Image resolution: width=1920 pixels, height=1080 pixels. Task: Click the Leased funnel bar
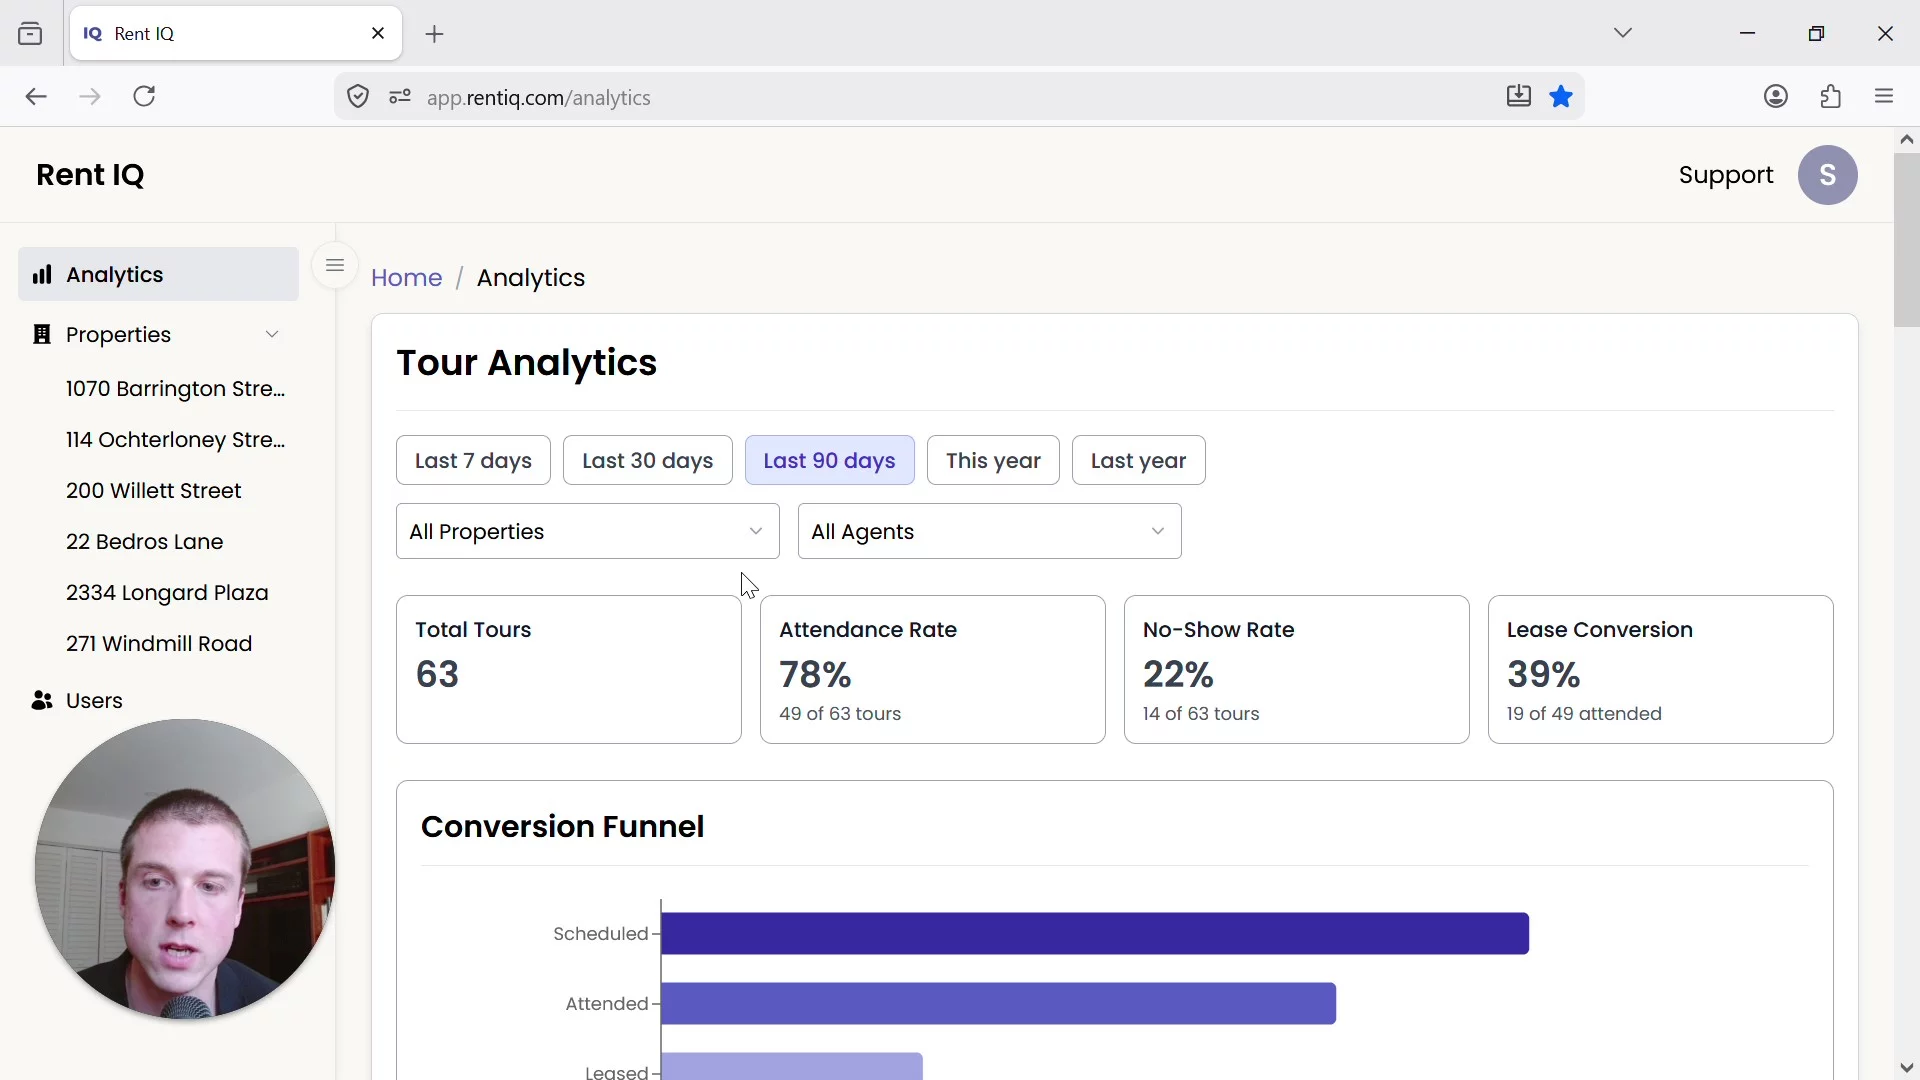tap(792, 1066)
